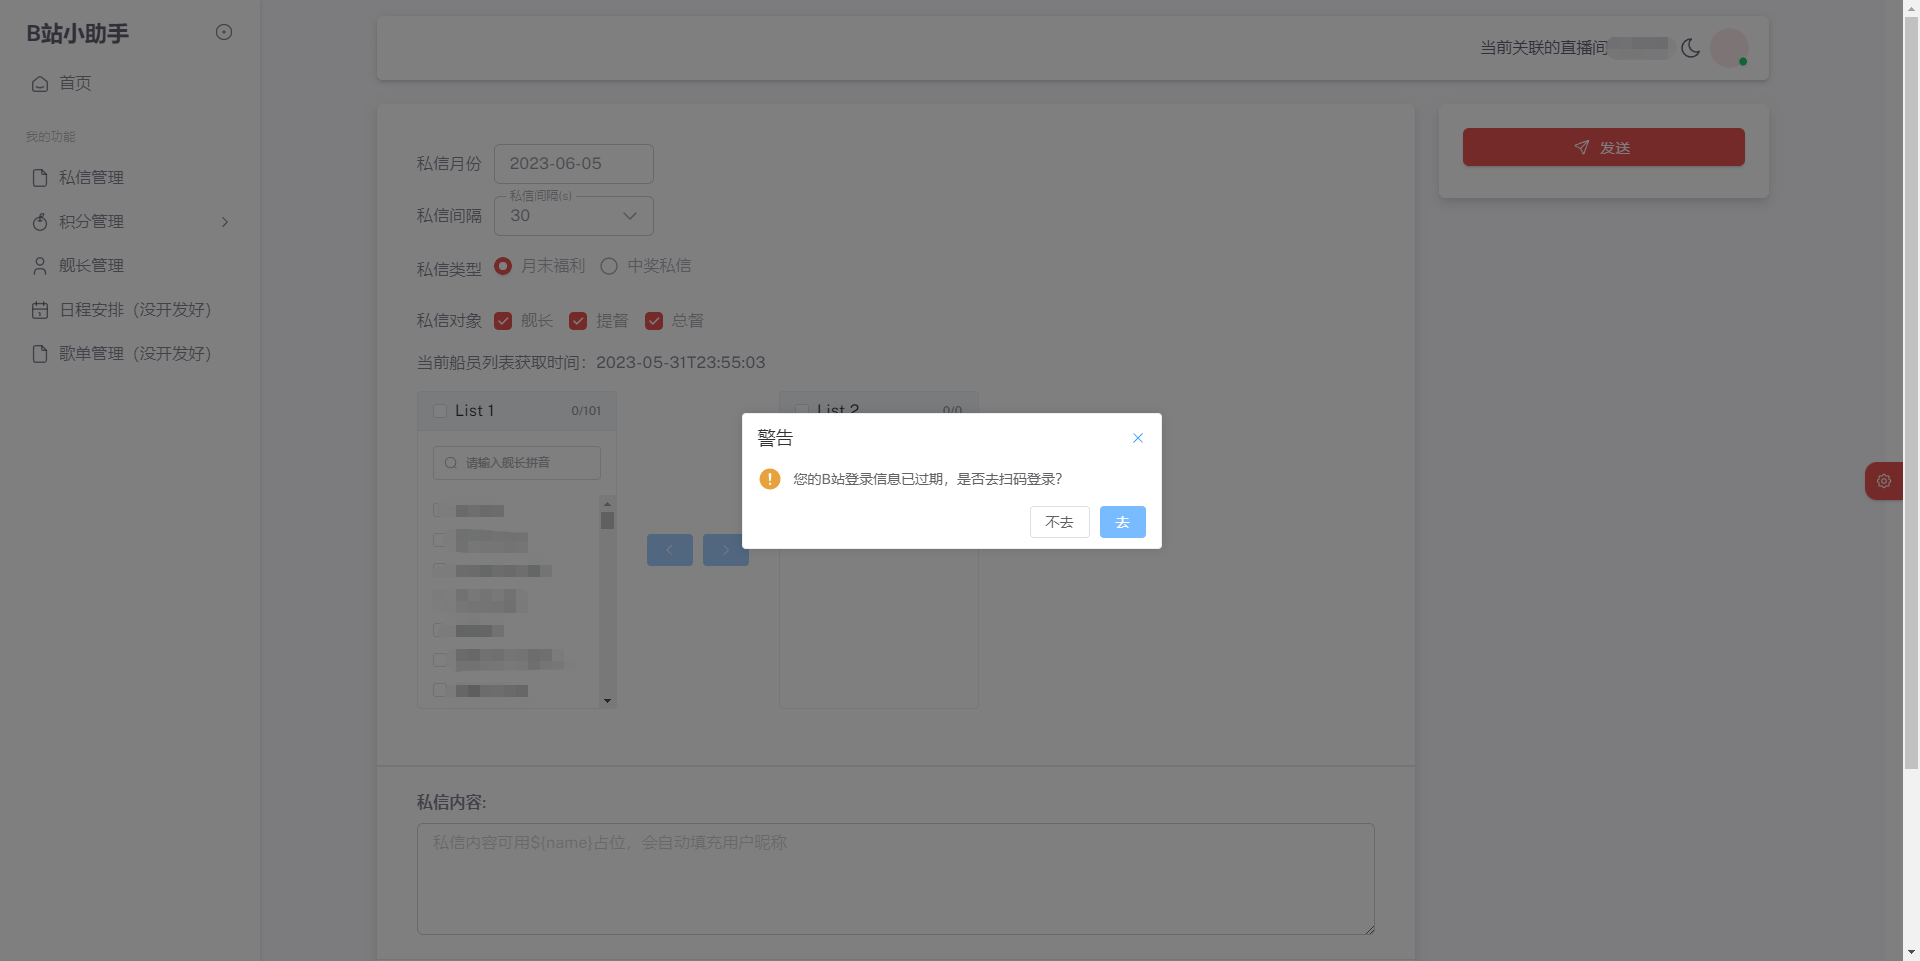This screenshot has height=961, width=1920.
Task: Open the user avatar menu
Action: (x=1729, y=48)
